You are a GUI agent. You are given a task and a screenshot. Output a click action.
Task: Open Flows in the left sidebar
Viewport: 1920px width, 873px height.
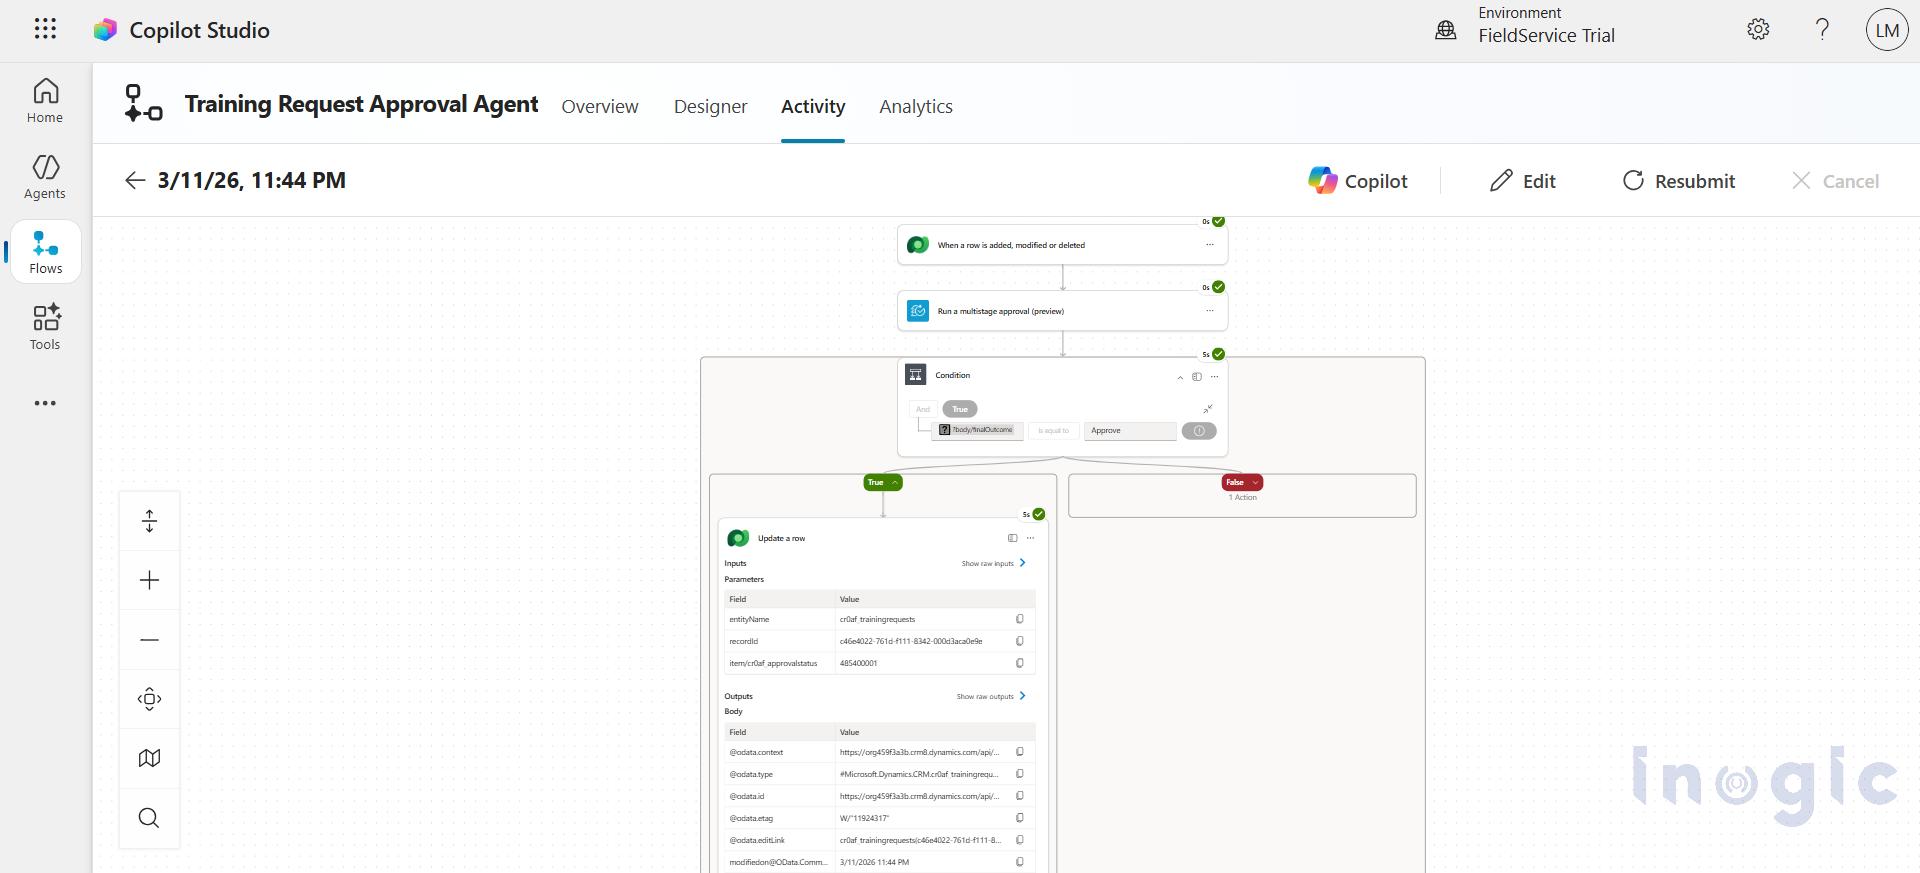(x=46, y=252)
